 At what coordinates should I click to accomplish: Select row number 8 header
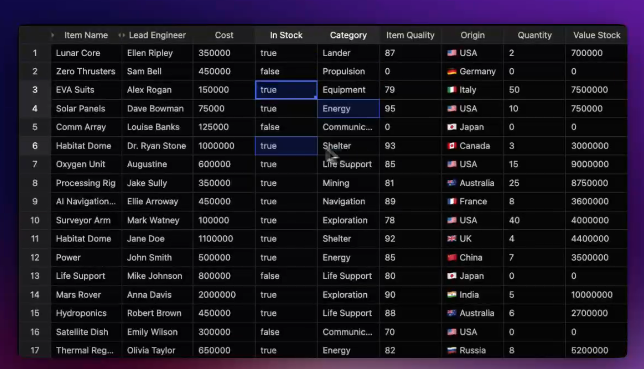pos(35,183)
